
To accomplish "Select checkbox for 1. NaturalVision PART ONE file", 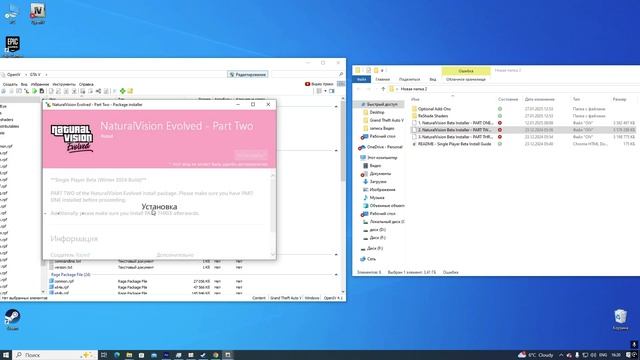I will [414, 123].
